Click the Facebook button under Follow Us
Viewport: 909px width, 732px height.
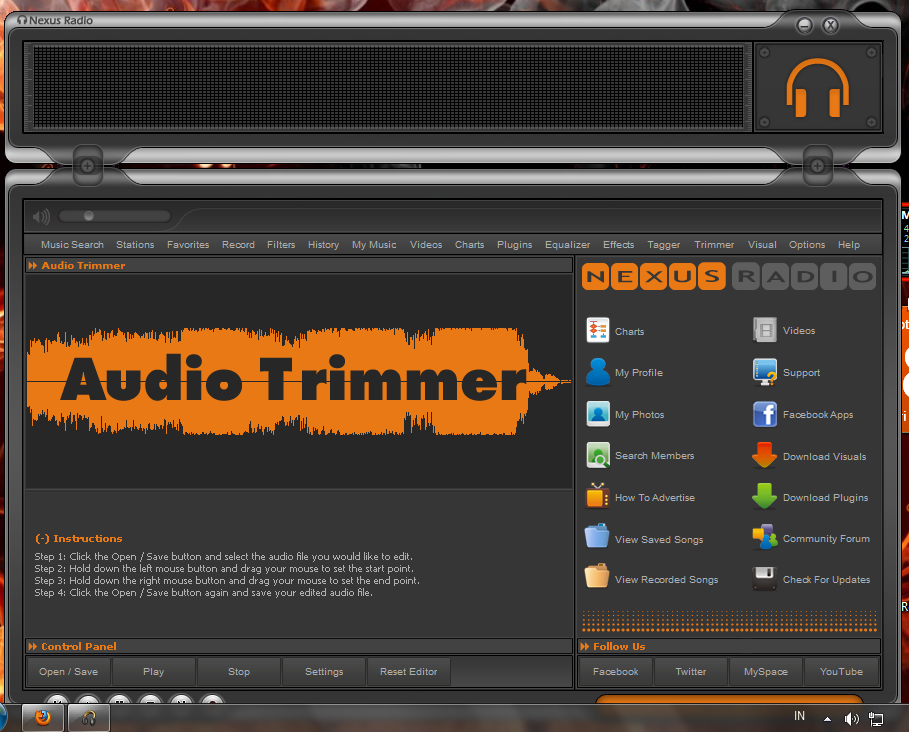[x=616, y=672]
